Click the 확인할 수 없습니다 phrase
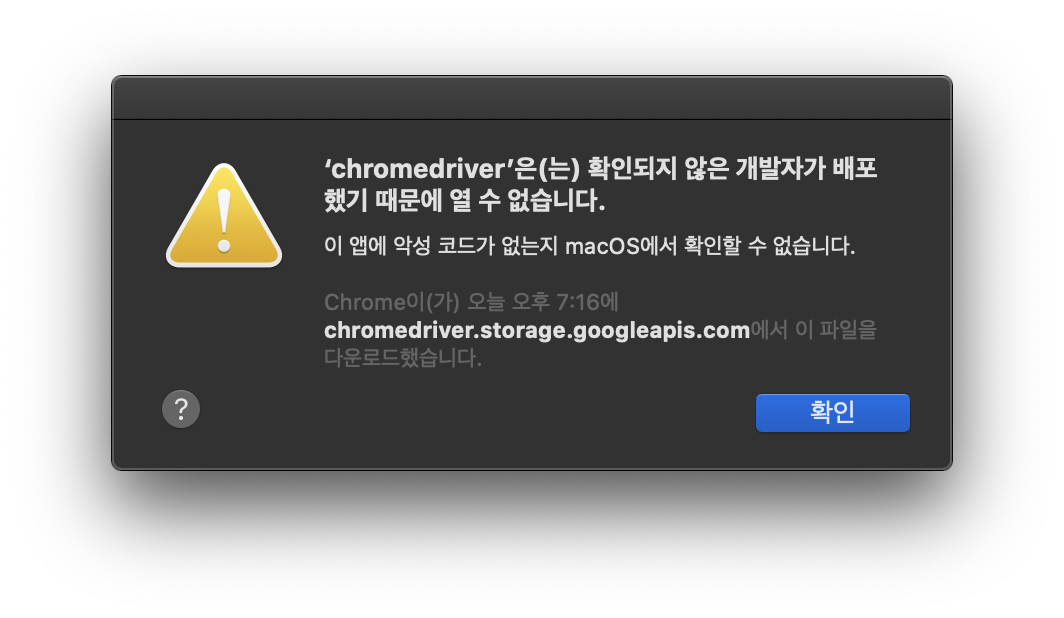Image resolution: width=1064 pixels, height=618 pixels. coord(769,246)
